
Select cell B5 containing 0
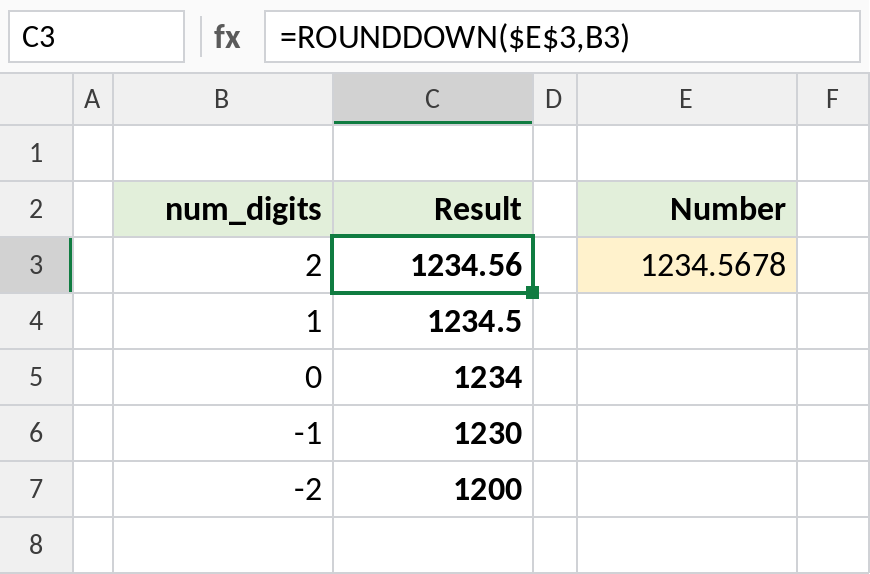pyautogui.click(x=222, y=377)
